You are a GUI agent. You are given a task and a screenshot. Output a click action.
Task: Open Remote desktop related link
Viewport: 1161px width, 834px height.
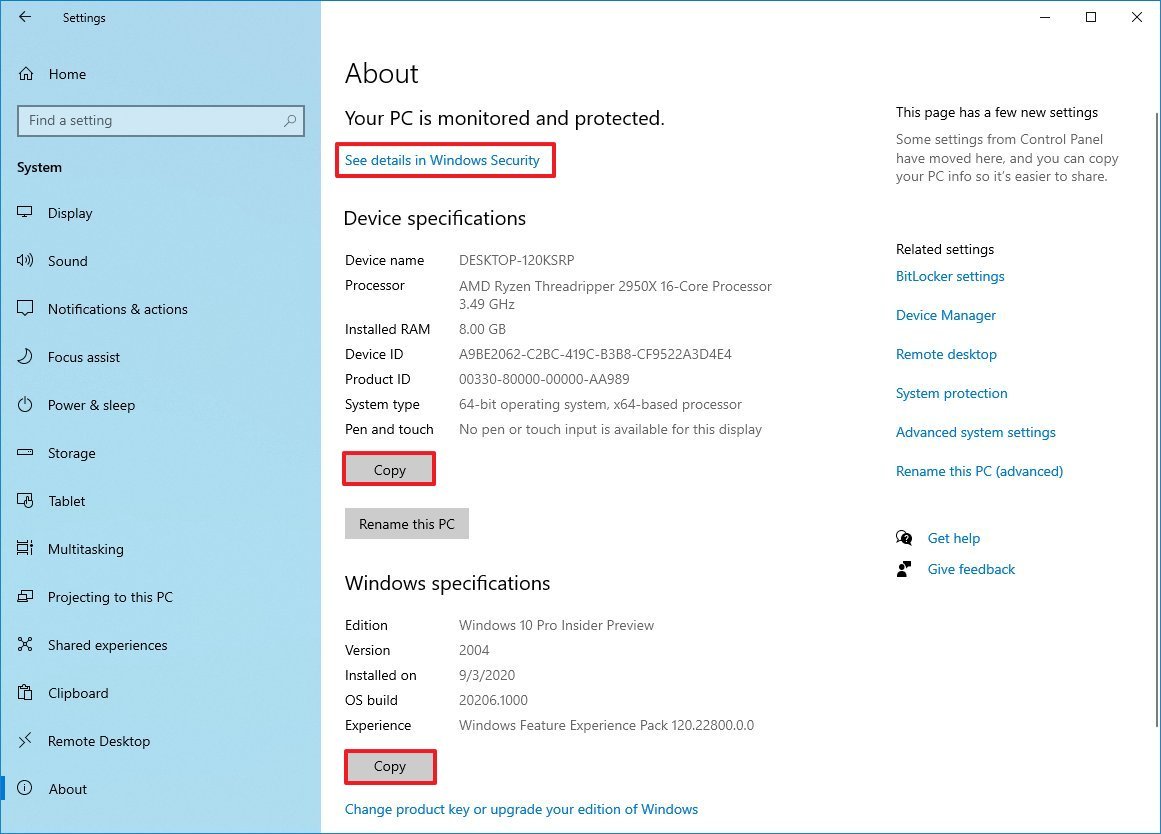pyautogui.click(x=946, y=354)
